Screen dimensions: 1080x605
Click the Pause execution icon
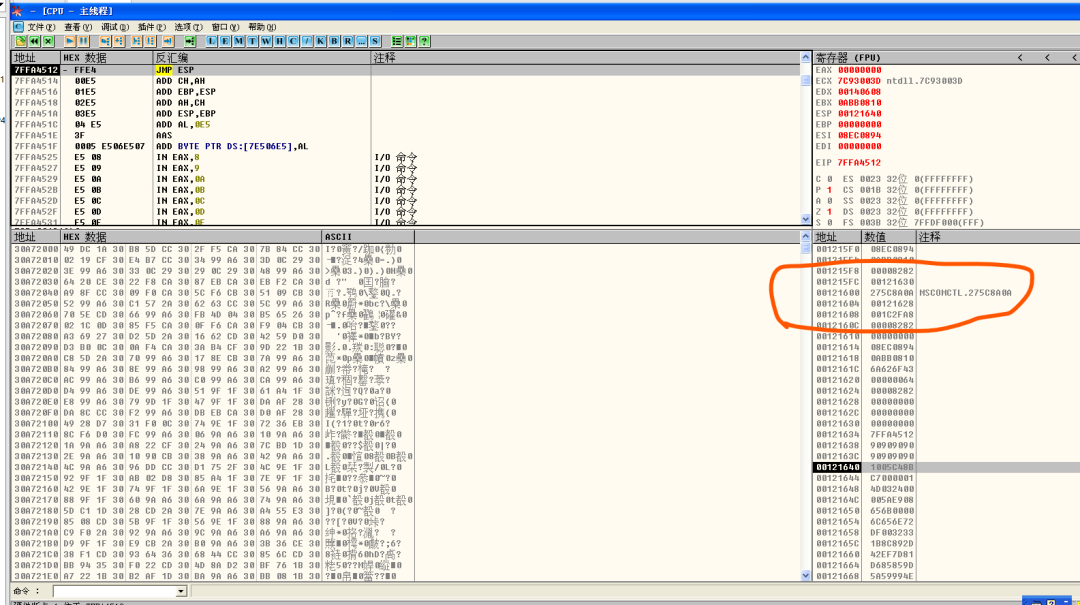tap(83, 41)
